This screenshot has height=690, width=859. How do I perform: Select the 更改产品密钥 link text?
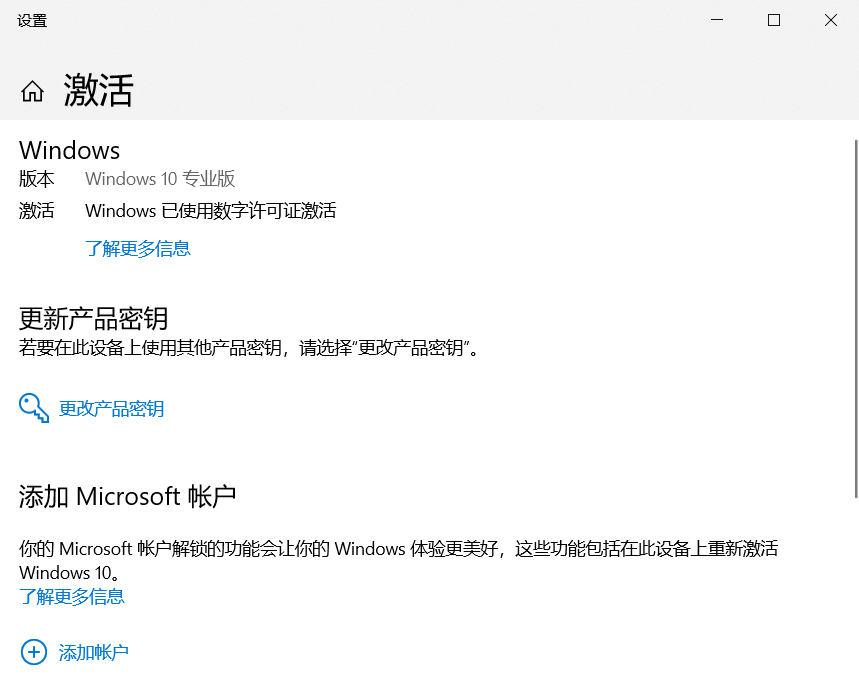pyautogui.click(x=111, y=408)
